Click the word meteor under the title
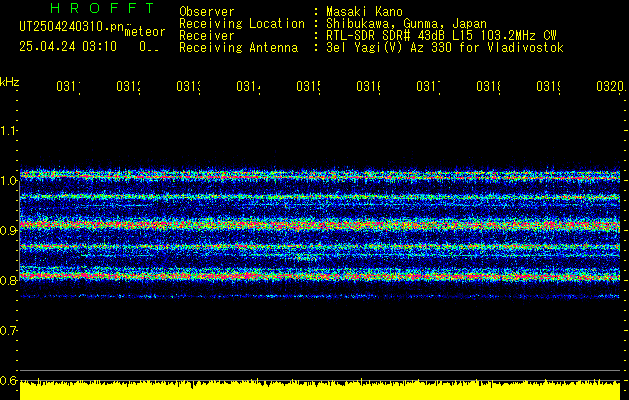 point(145,32)
